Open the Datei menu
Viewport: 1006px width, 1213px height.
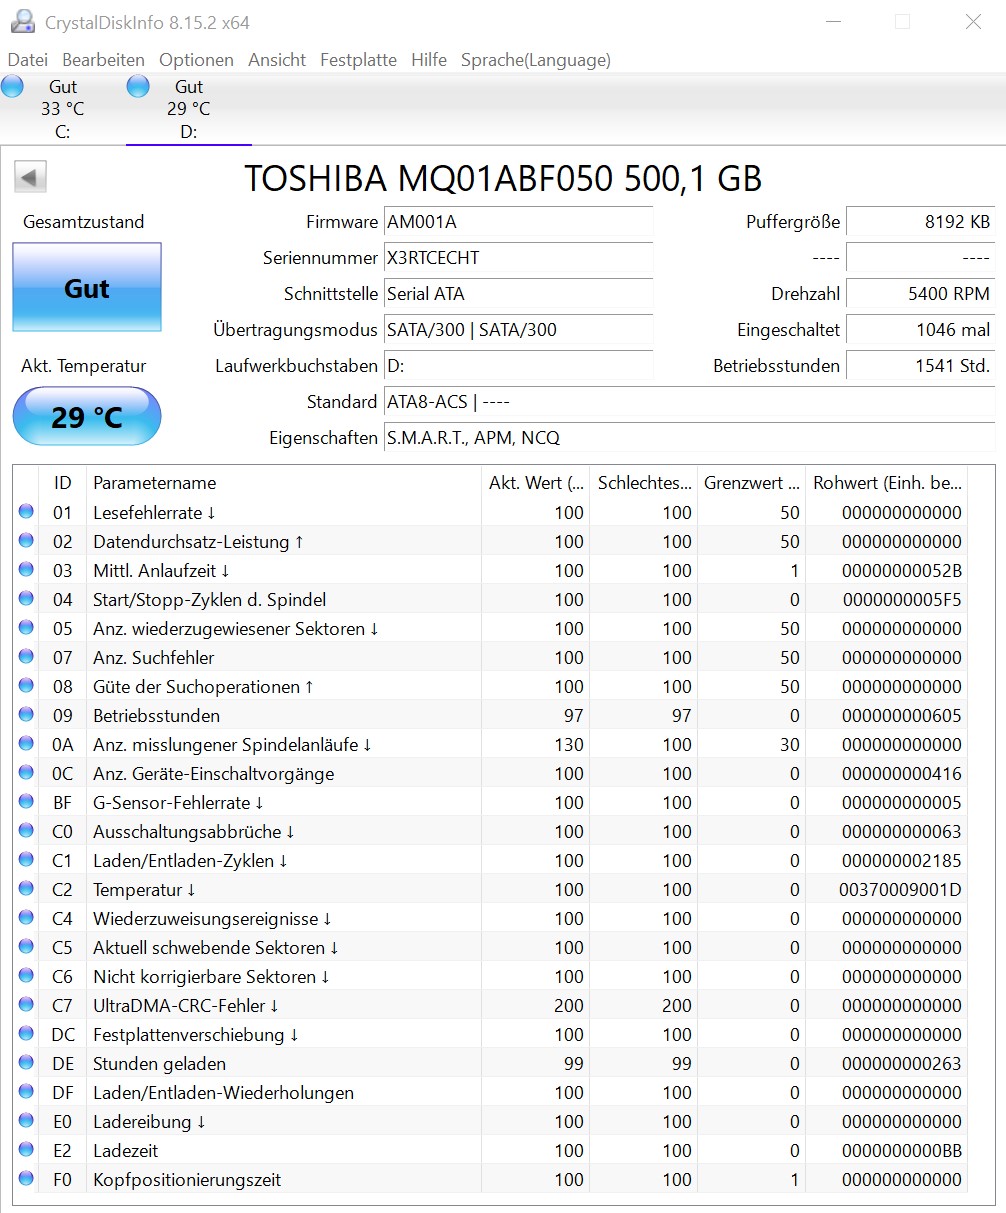point(27,60)
